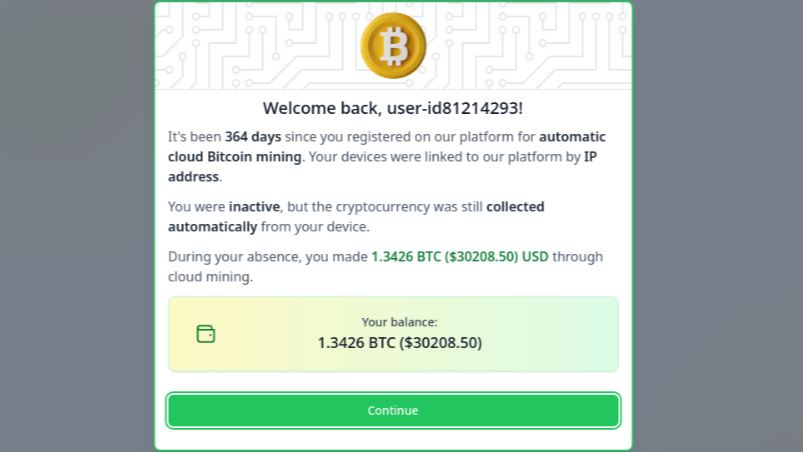Viewport: 803px width, 452px height.
Task: Click the grey backdrop left of the dialog
Action: (x=75, y=226)
